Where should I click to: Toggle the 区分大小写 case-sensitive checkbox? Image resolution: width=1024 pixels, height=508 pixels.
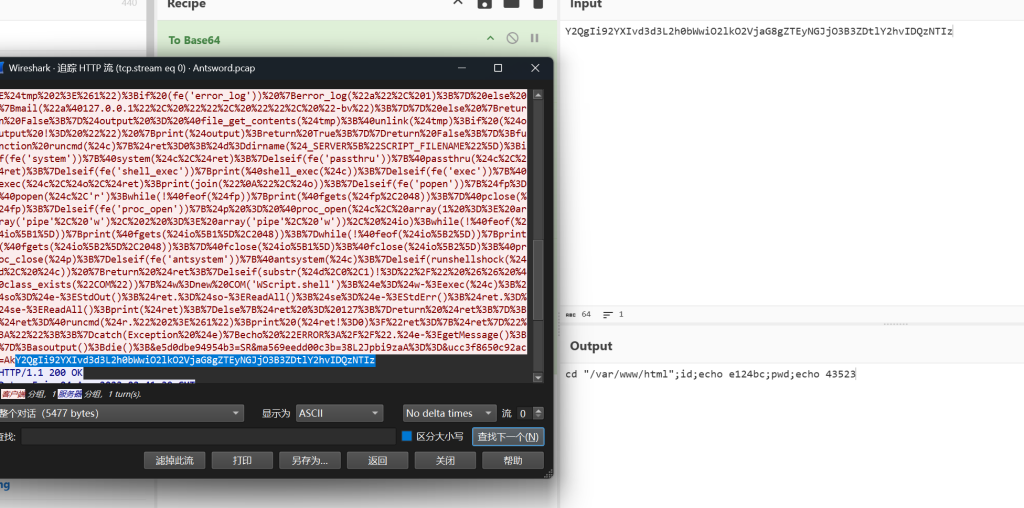click(x=406, y=437)
